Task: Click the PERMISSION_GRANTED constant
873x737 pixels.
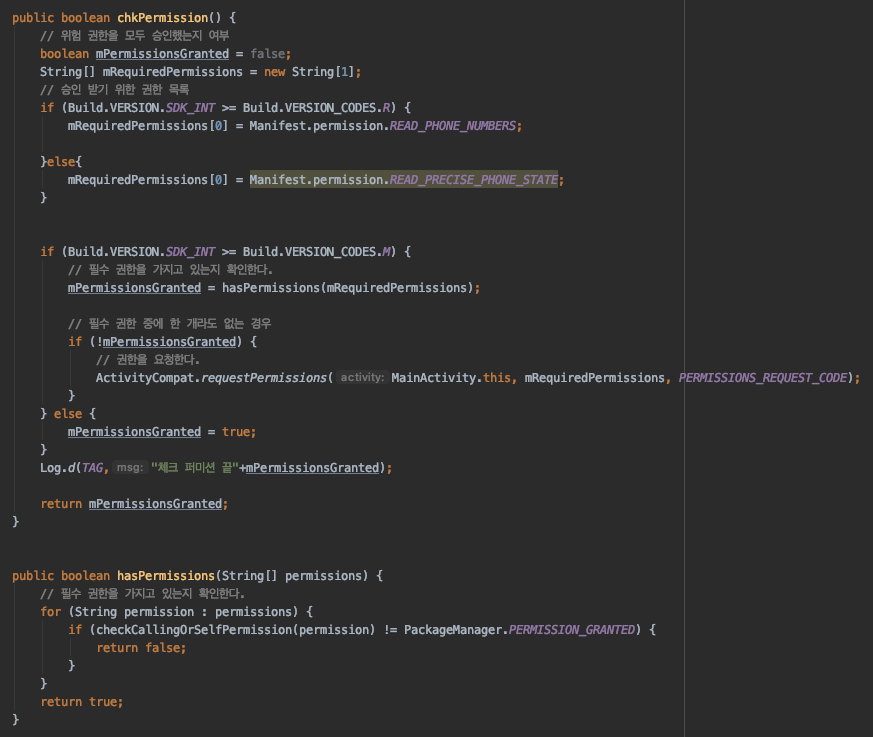Action: click(572, 630)
